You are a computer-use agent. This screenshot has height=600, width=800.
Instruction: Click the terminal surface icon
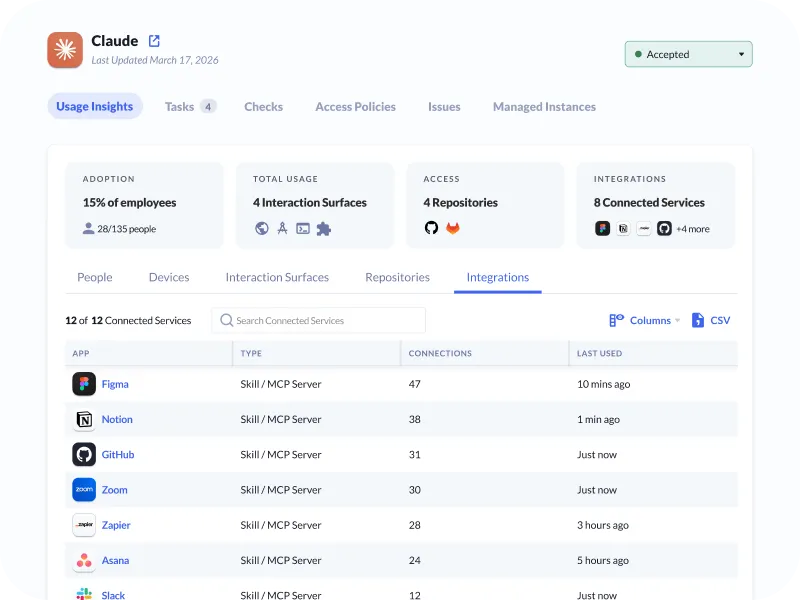click(x=303, y=229)
